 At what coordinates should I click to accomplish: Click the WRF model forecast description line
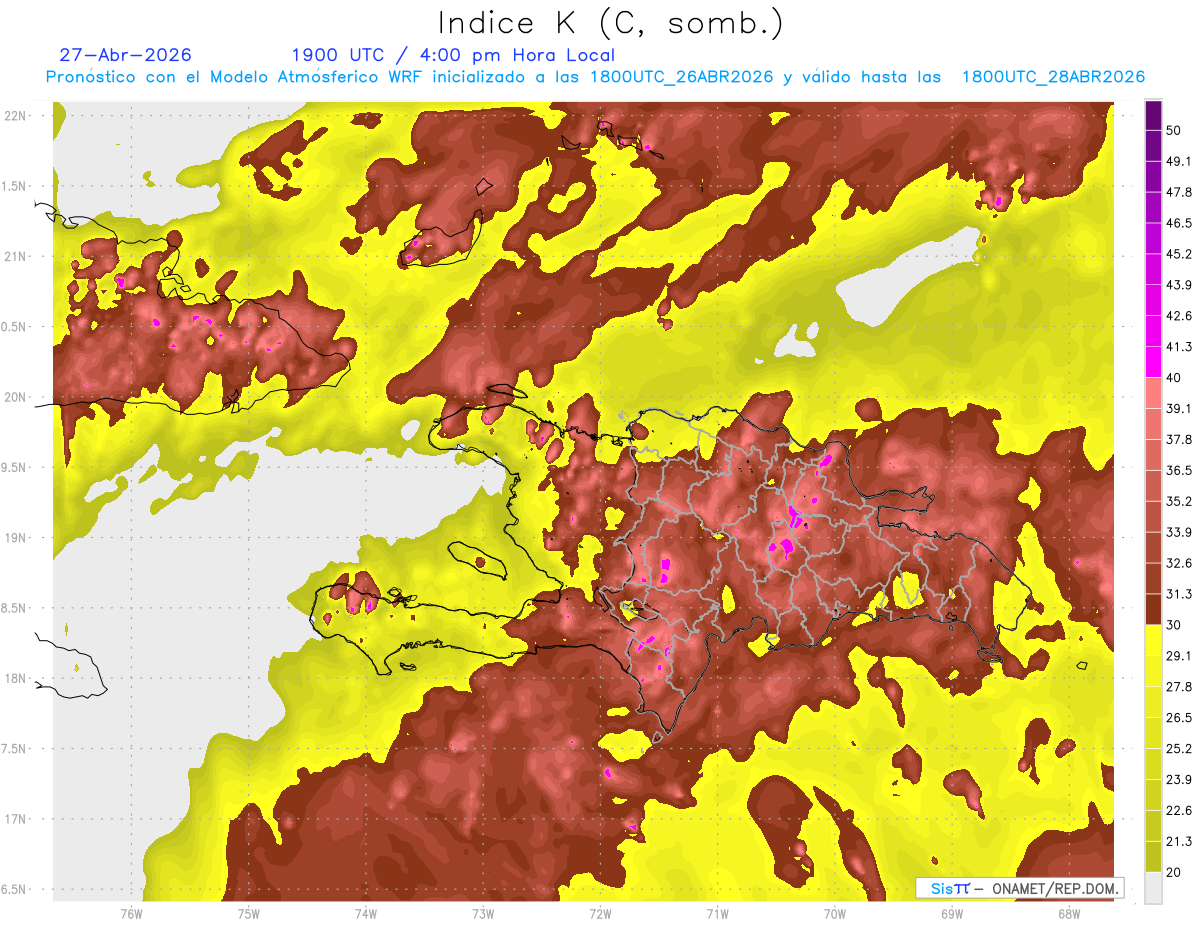595,77
